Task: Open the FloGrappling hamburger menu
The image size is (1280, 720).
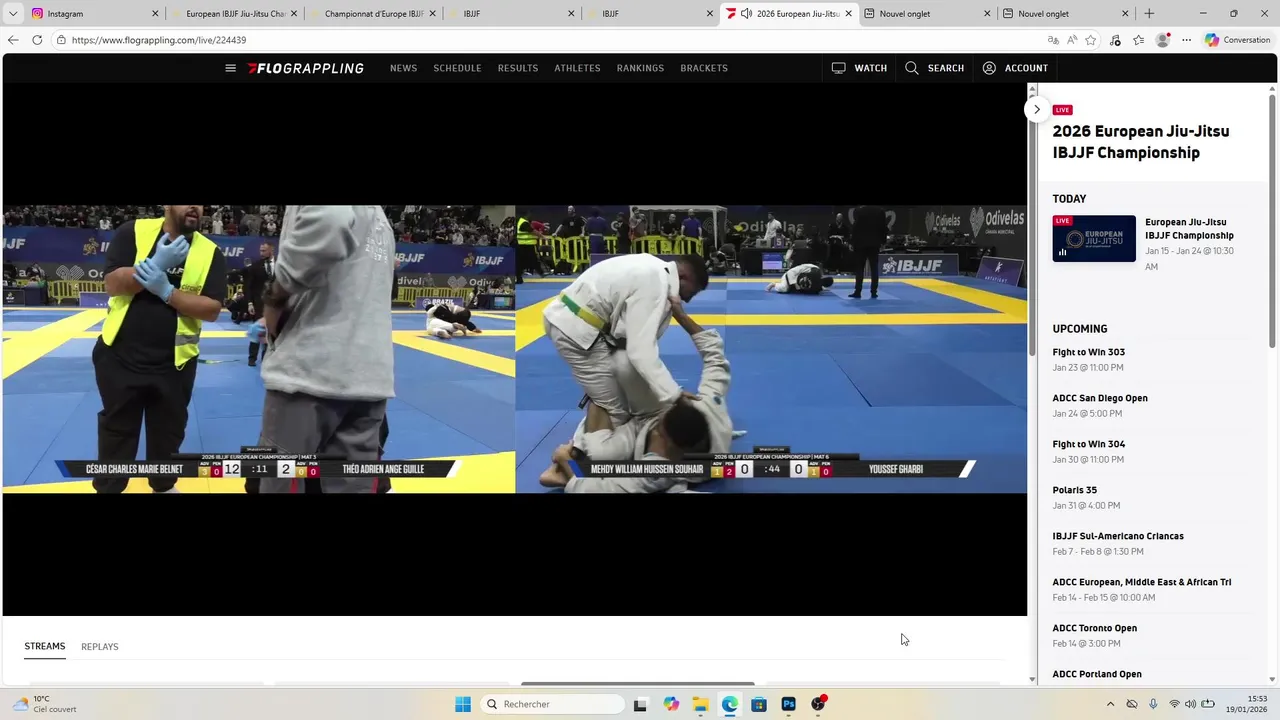Action: tap(231, 68)
